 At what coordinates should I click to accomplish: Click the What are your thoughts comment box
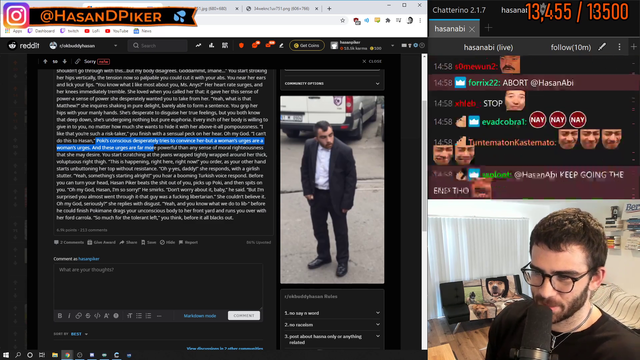click(x=158, y=286)
